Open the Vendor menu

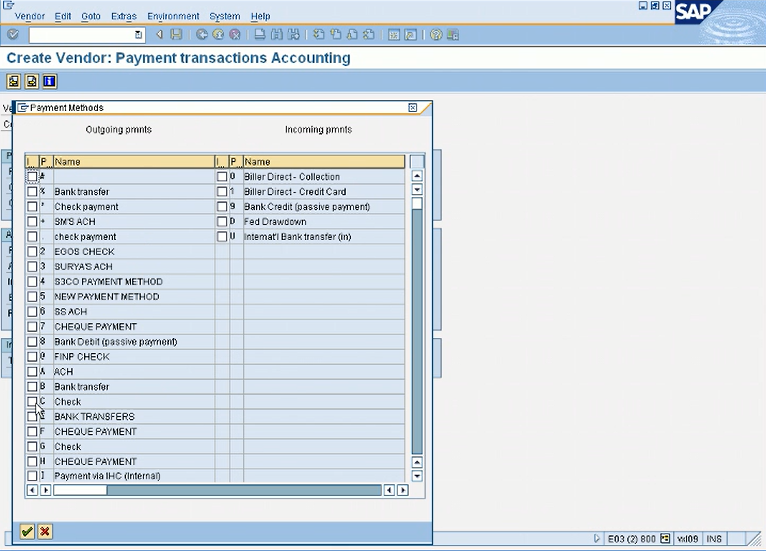30,16
